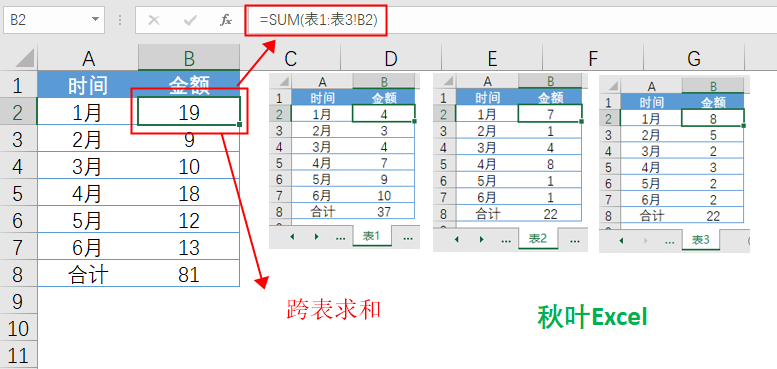Click 表2 image cell with value 7
777x369 pixels.
point(550,114)
